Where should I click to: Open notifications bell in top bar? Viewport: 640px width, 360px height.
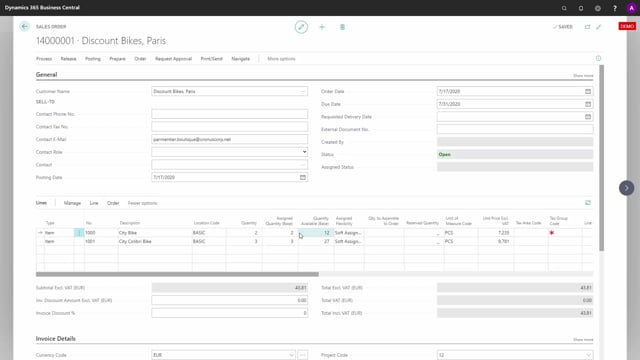click(581, 8)
